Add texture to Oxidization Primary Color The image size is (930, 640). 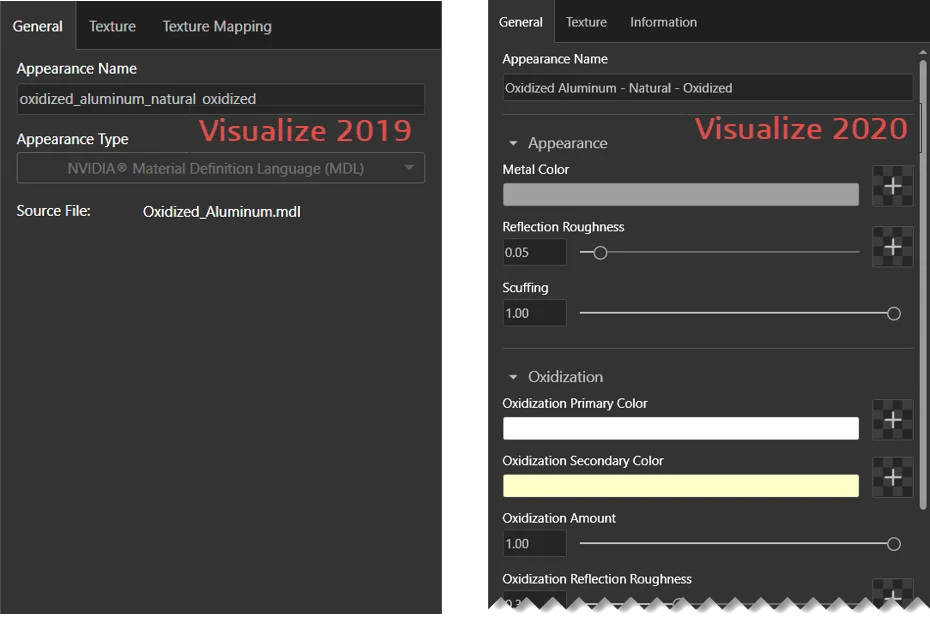coord(892,421)
